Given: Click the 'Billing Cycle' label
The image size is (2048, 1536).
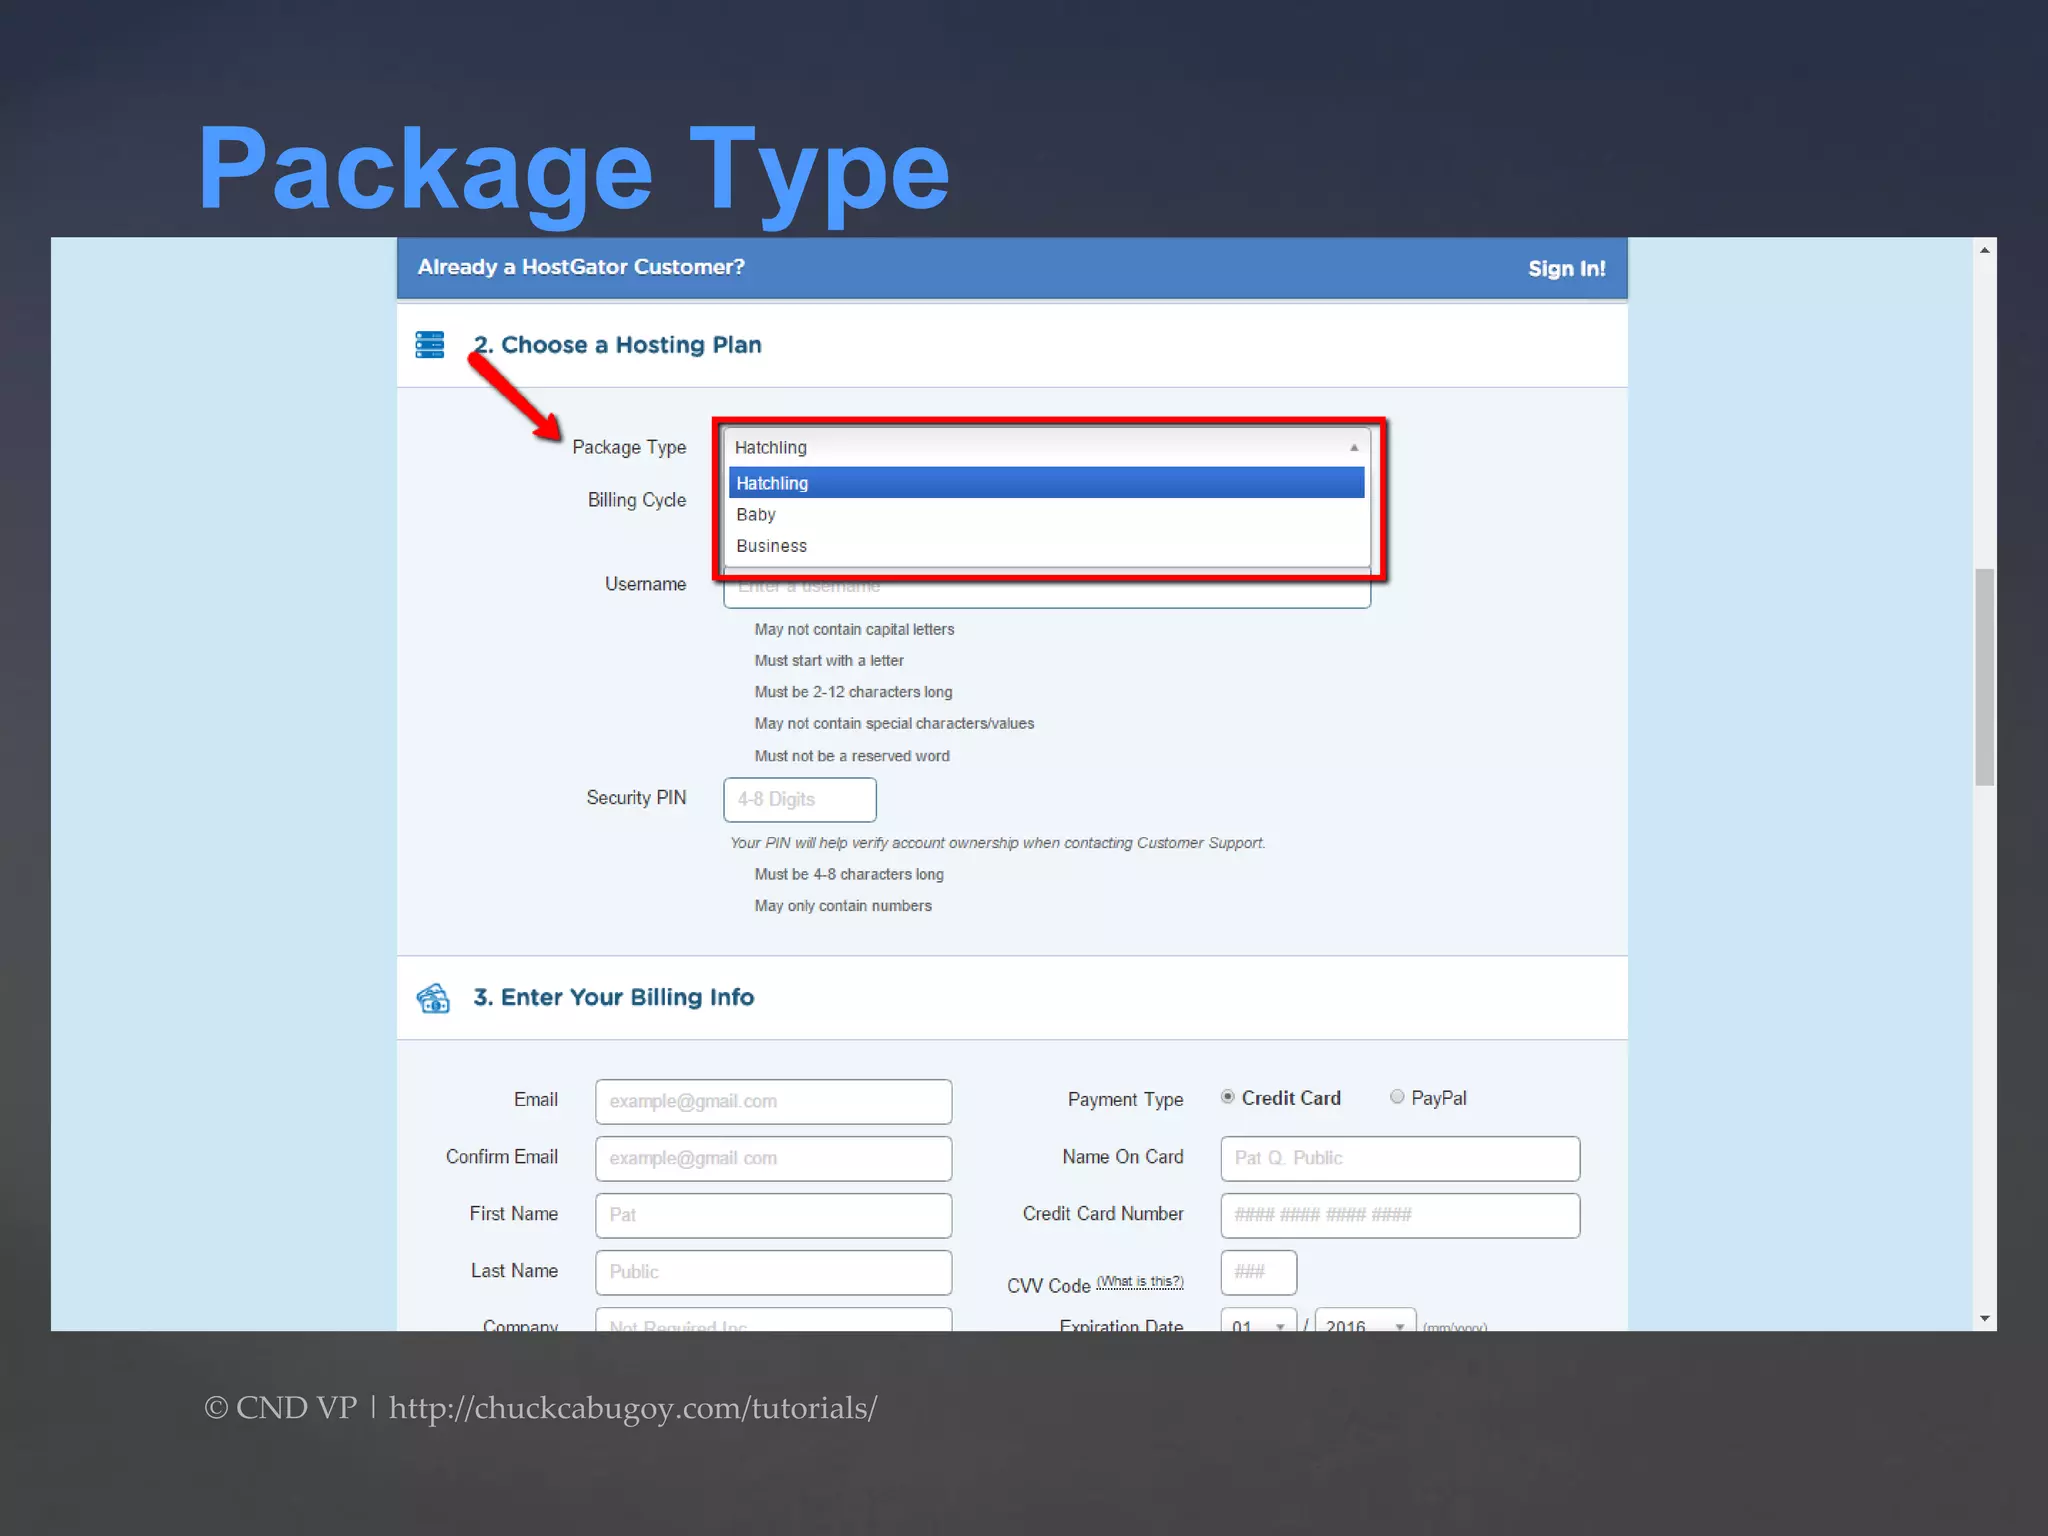Looking at the screenshot, I should 637,500.
